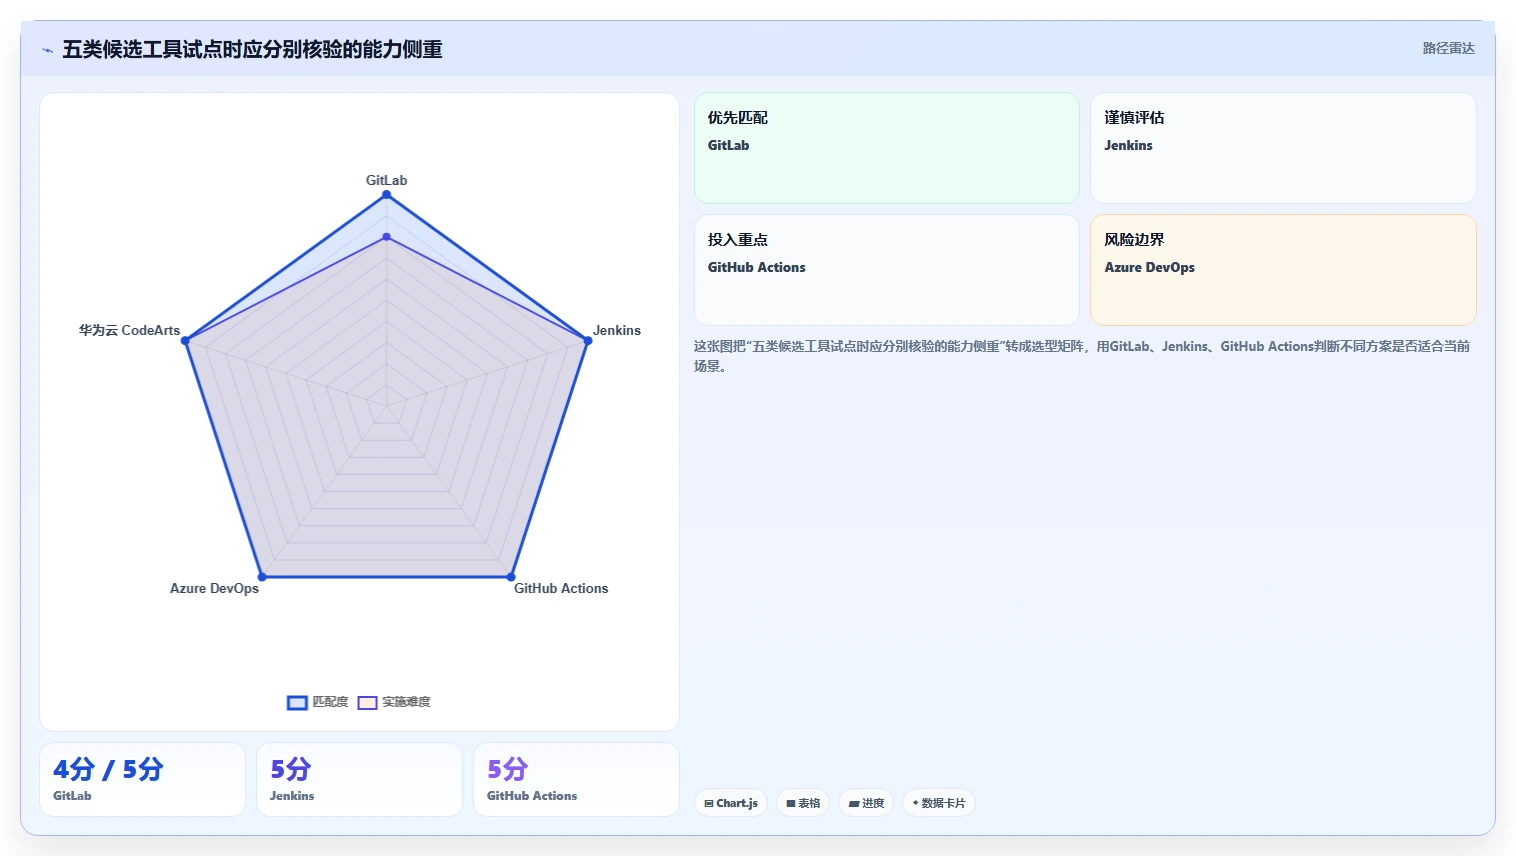The height and width of the screenshot is (856, 1516).
Task: Click the 5分 Jenkins score card
Action: [x=359, y=780]
